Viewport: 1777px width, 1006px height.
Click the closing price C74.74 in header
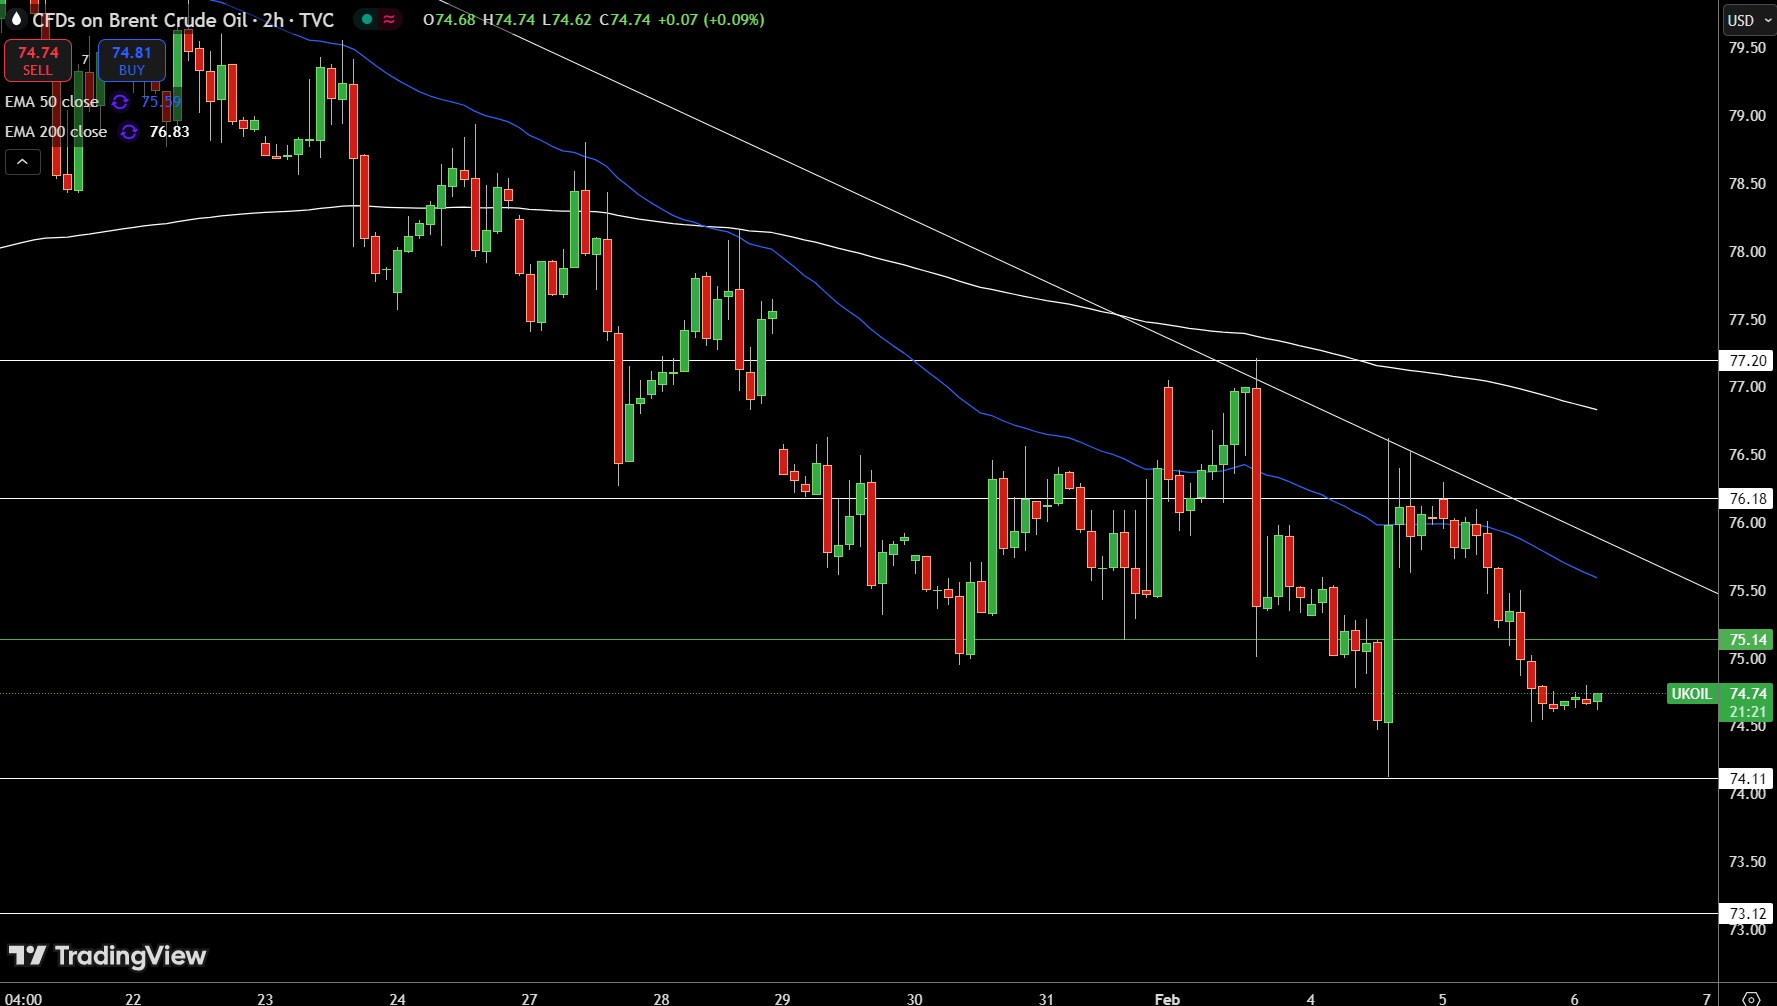[x=625, y=20]
